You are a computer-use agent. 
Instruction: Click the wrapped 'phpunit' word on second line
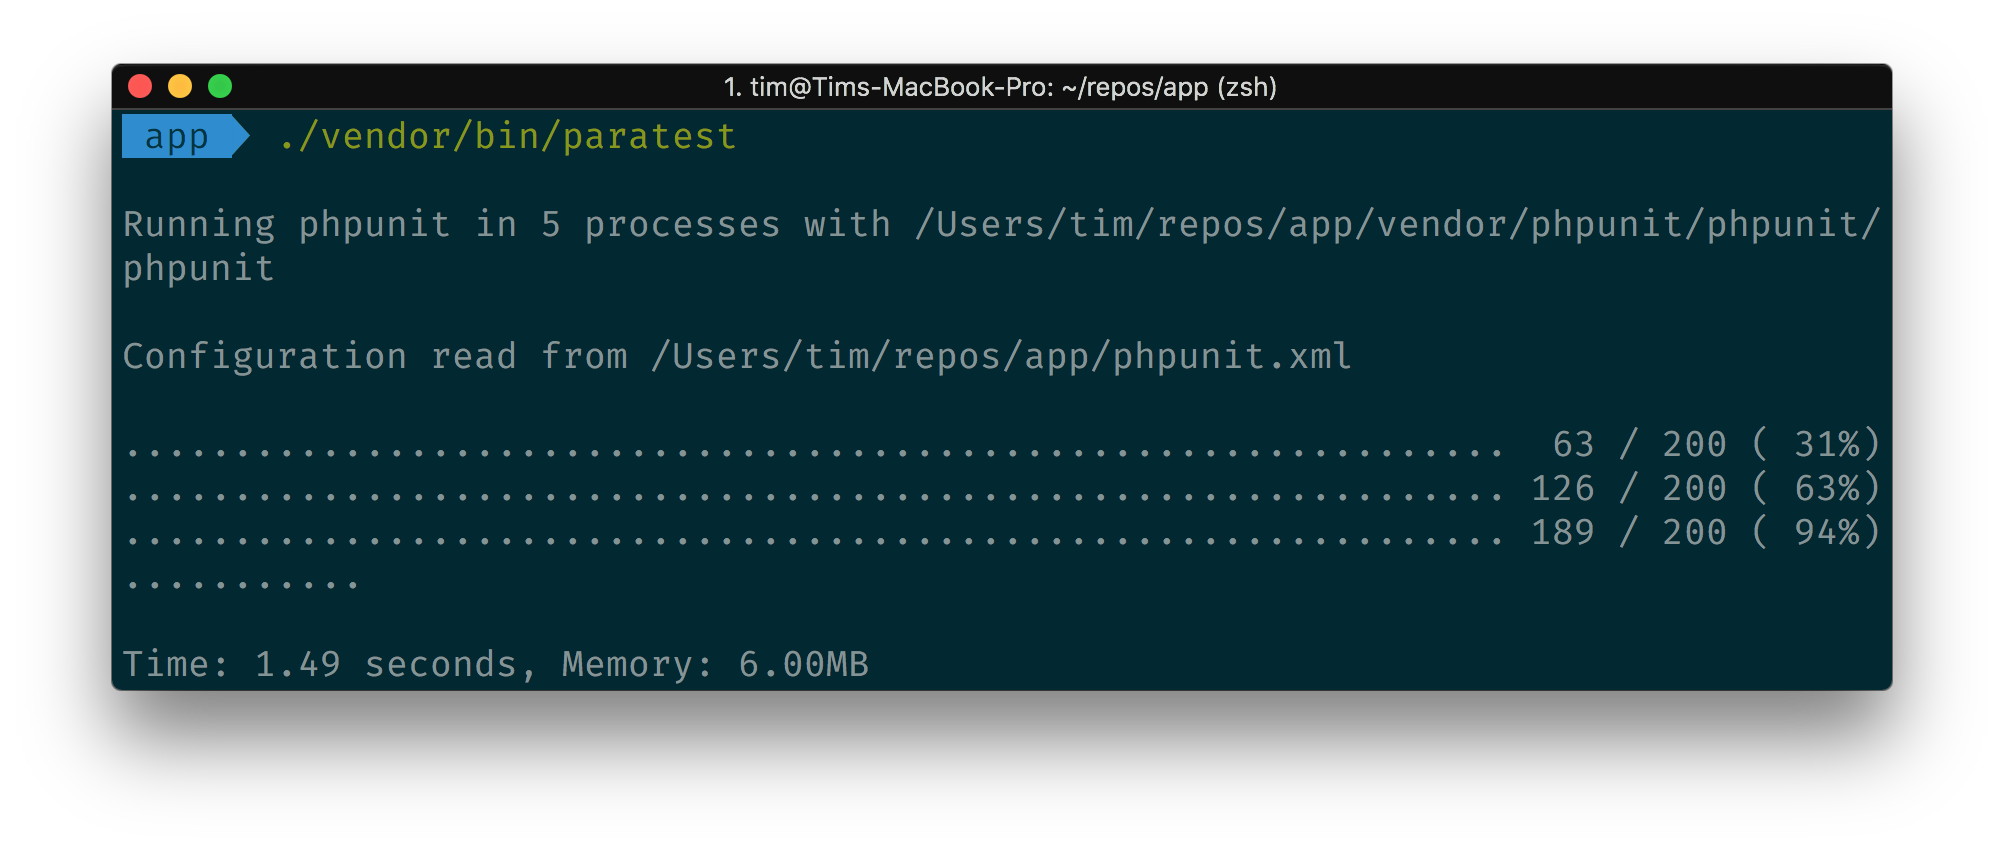[199, 269]
